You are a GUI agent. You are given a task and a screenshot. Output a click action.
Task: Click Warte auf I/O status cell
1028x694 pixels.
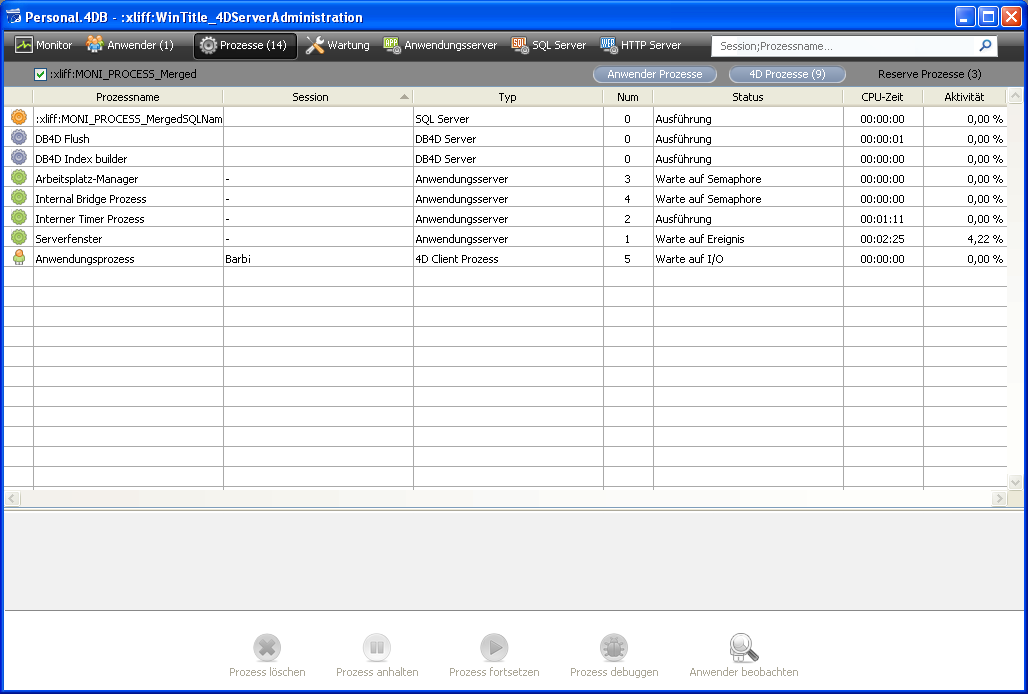click(x=748, y=259)
